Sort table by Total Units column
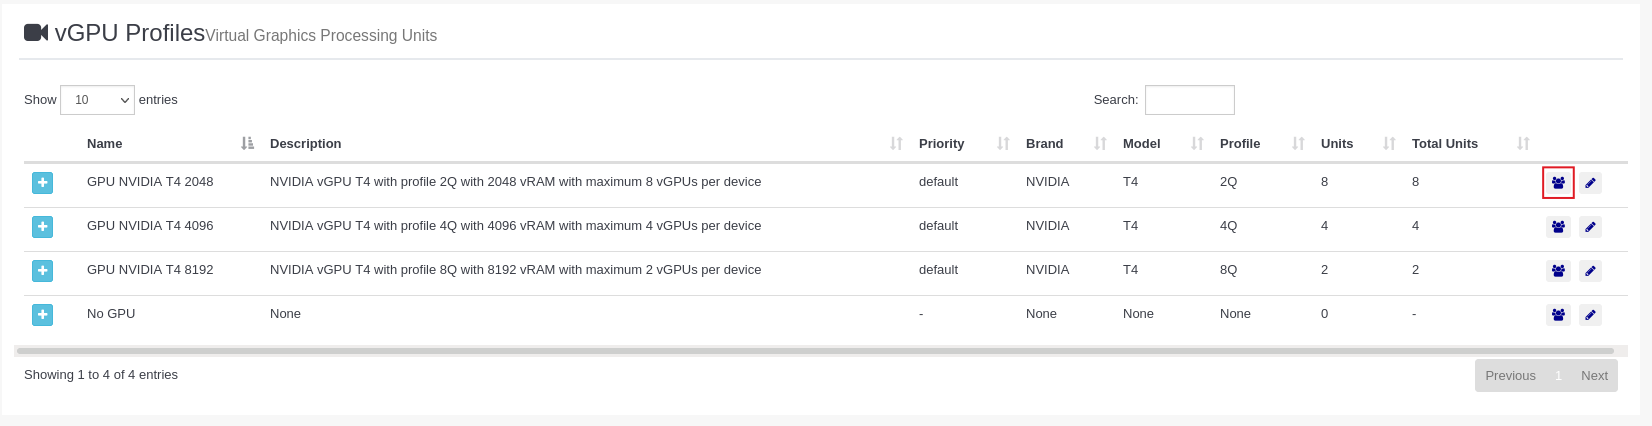Viewport: 1652px width, 426px height. pos(1444,144)
